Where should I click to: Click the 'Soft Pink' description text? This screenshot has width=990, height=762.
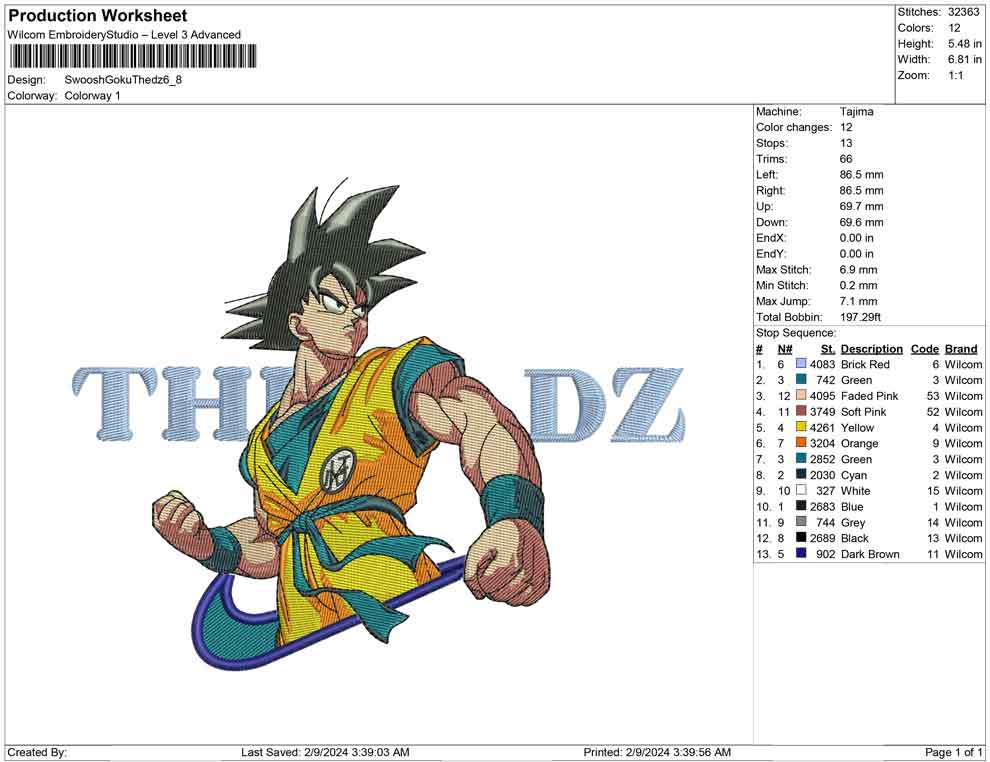(863, 412)
